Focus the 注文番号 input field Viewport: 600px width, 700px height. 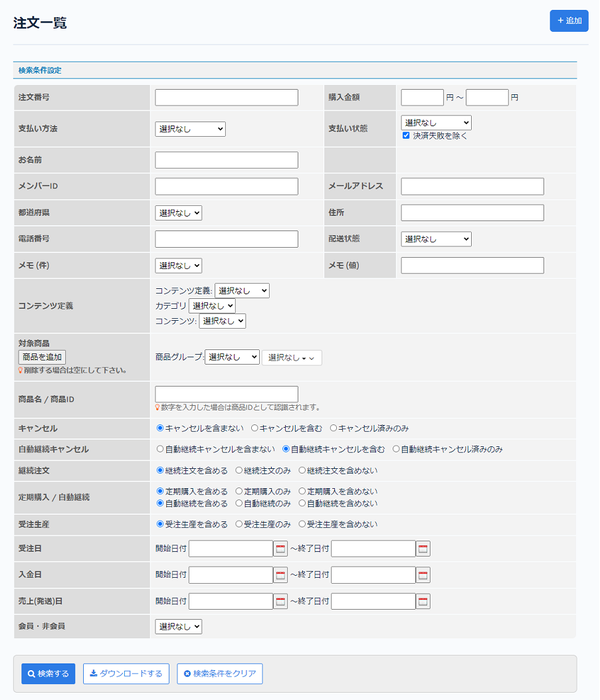click(x=227, y=97)
